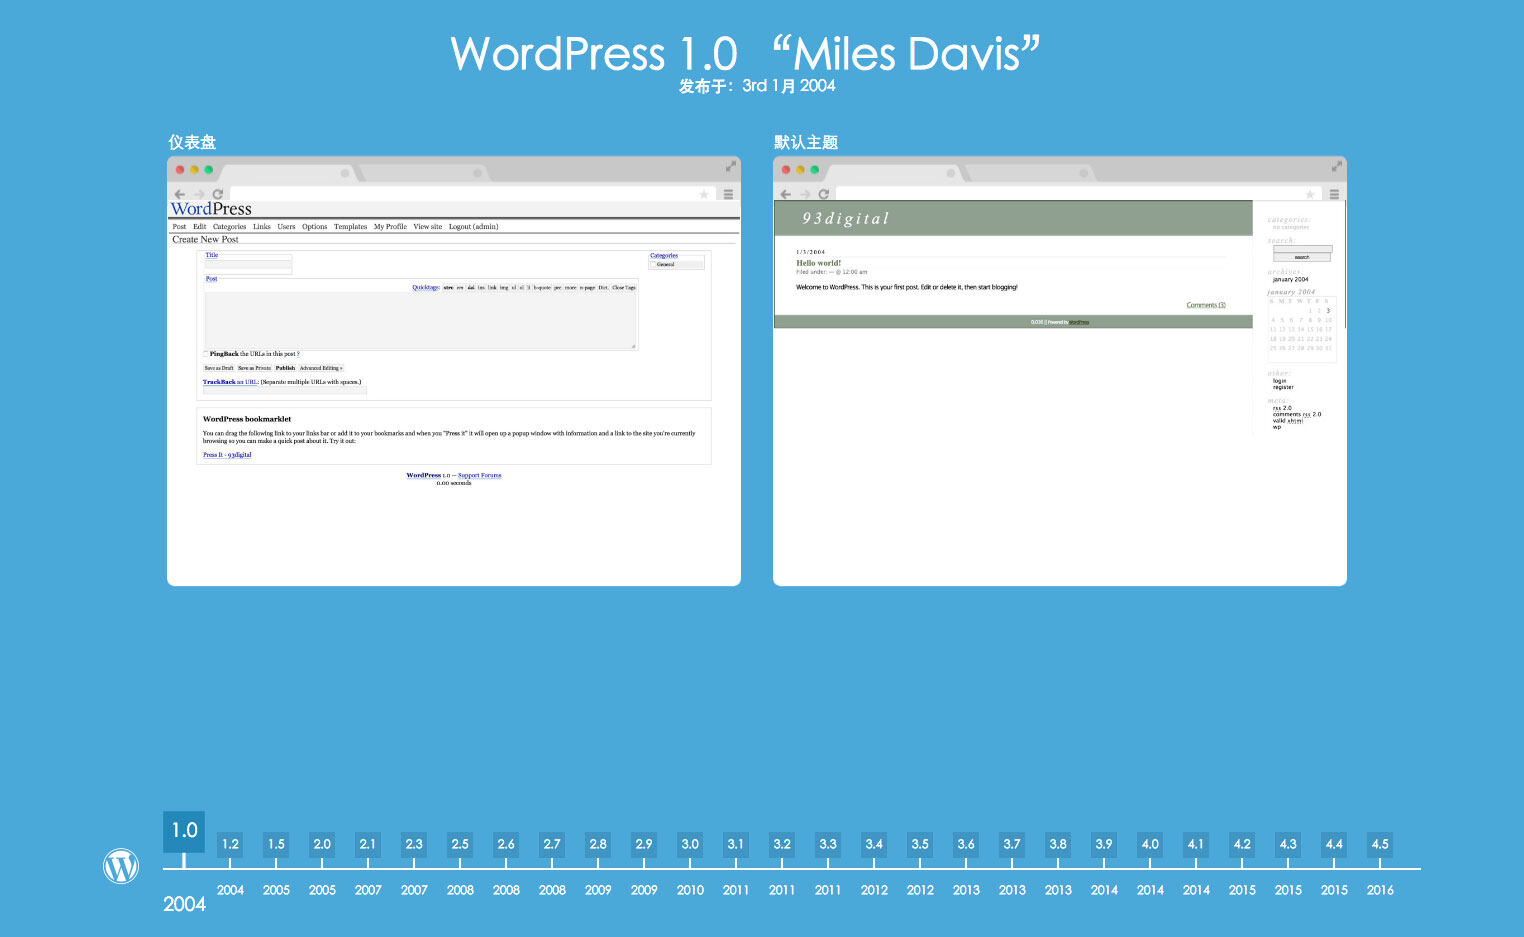Click Comments (3) link in the theme screenshot
Image resolution: width=1524 pixels, height=937 pixels.
click(1206, 305)
